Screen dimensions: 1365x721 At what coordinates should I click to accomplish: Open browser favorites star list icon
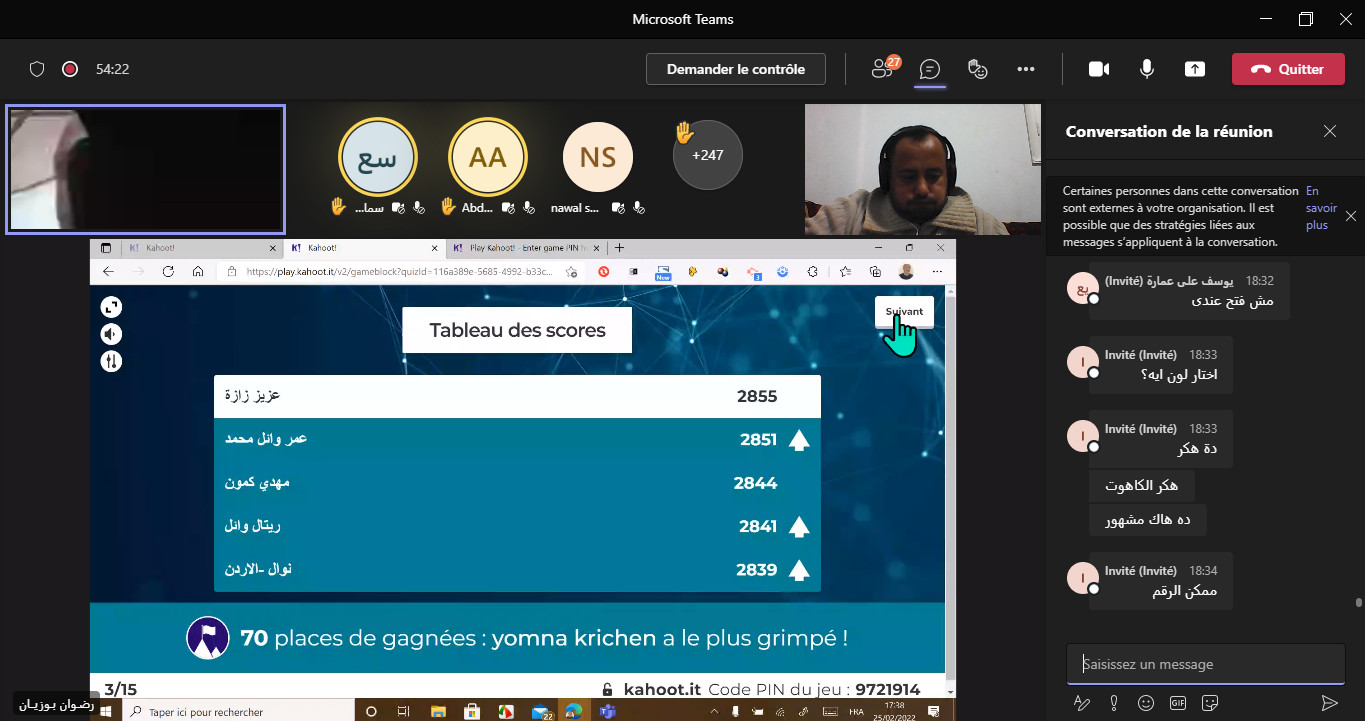[x=846, y=271]
